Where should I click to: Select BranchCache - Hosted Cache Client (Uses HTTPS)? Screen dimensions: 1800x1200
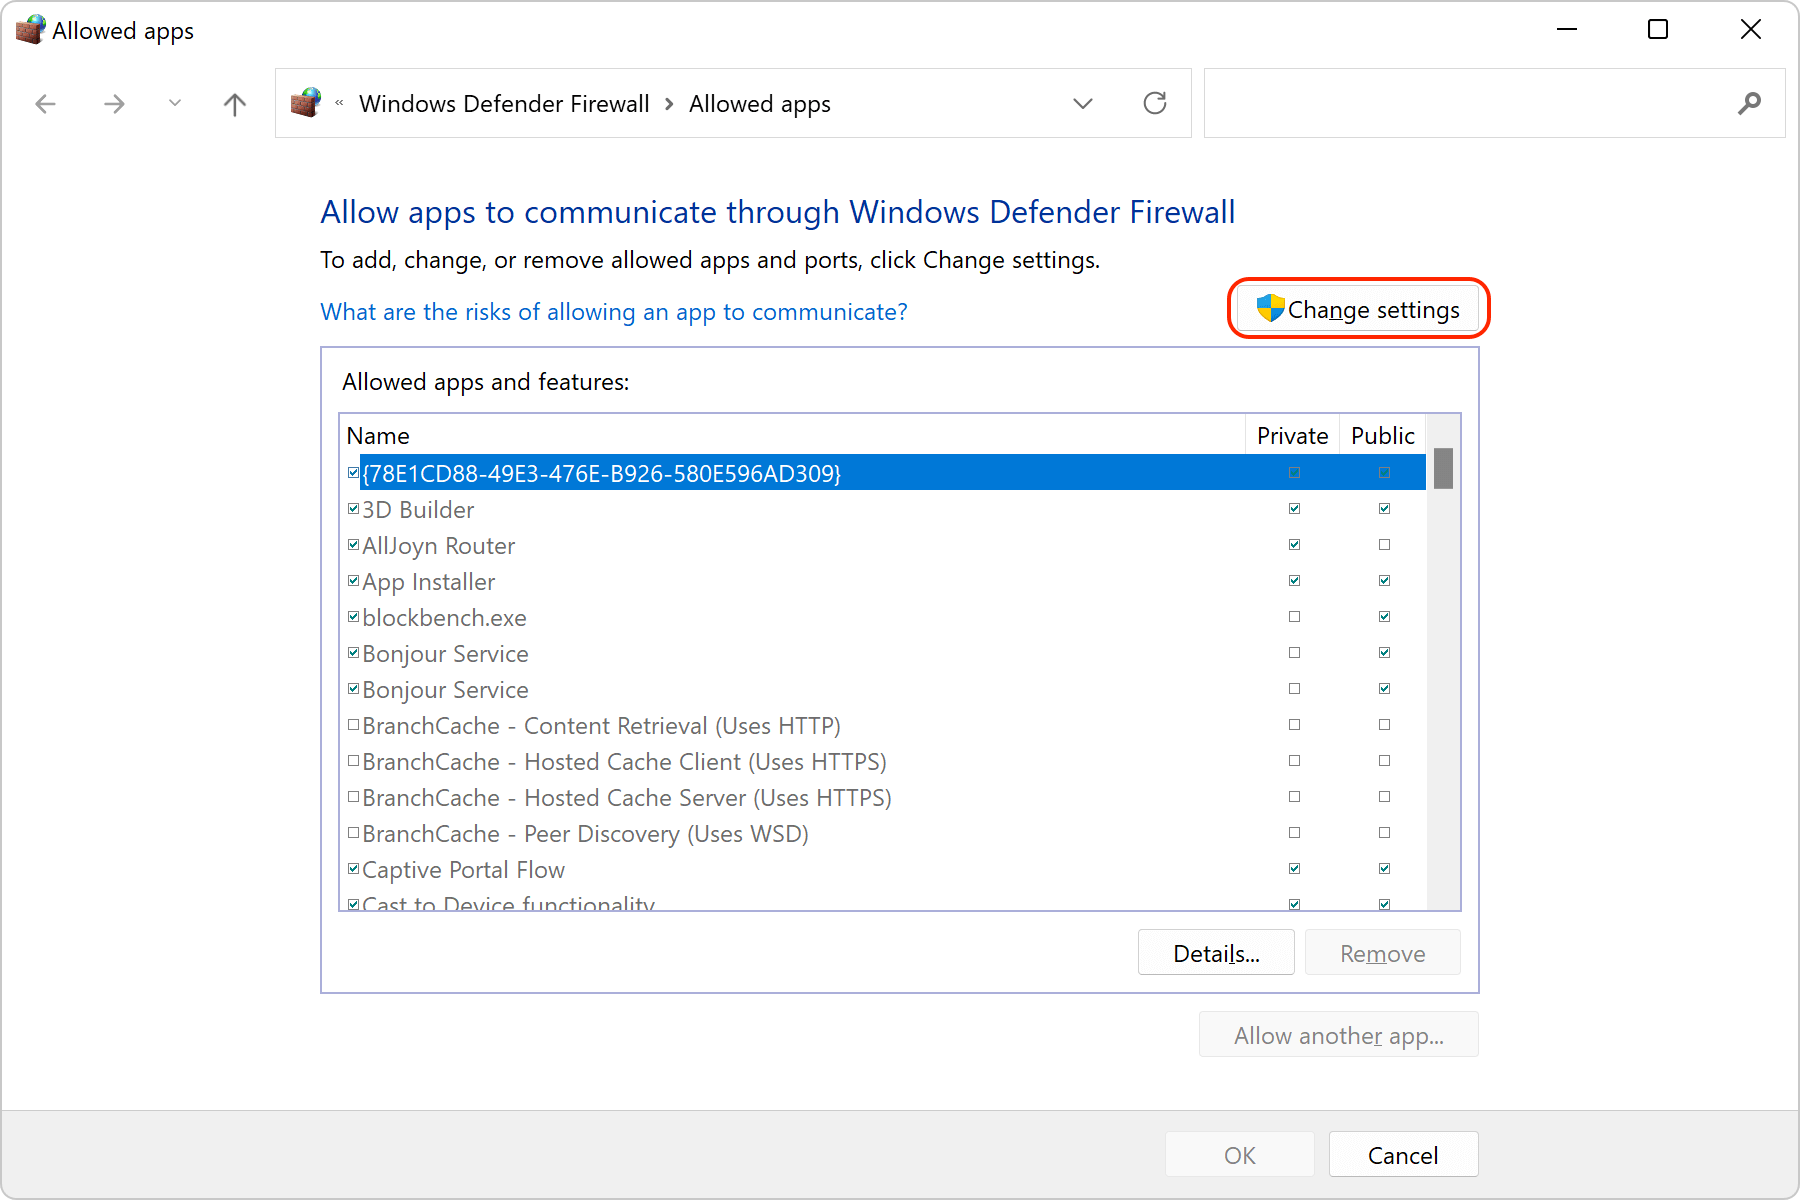pos(883,762)
